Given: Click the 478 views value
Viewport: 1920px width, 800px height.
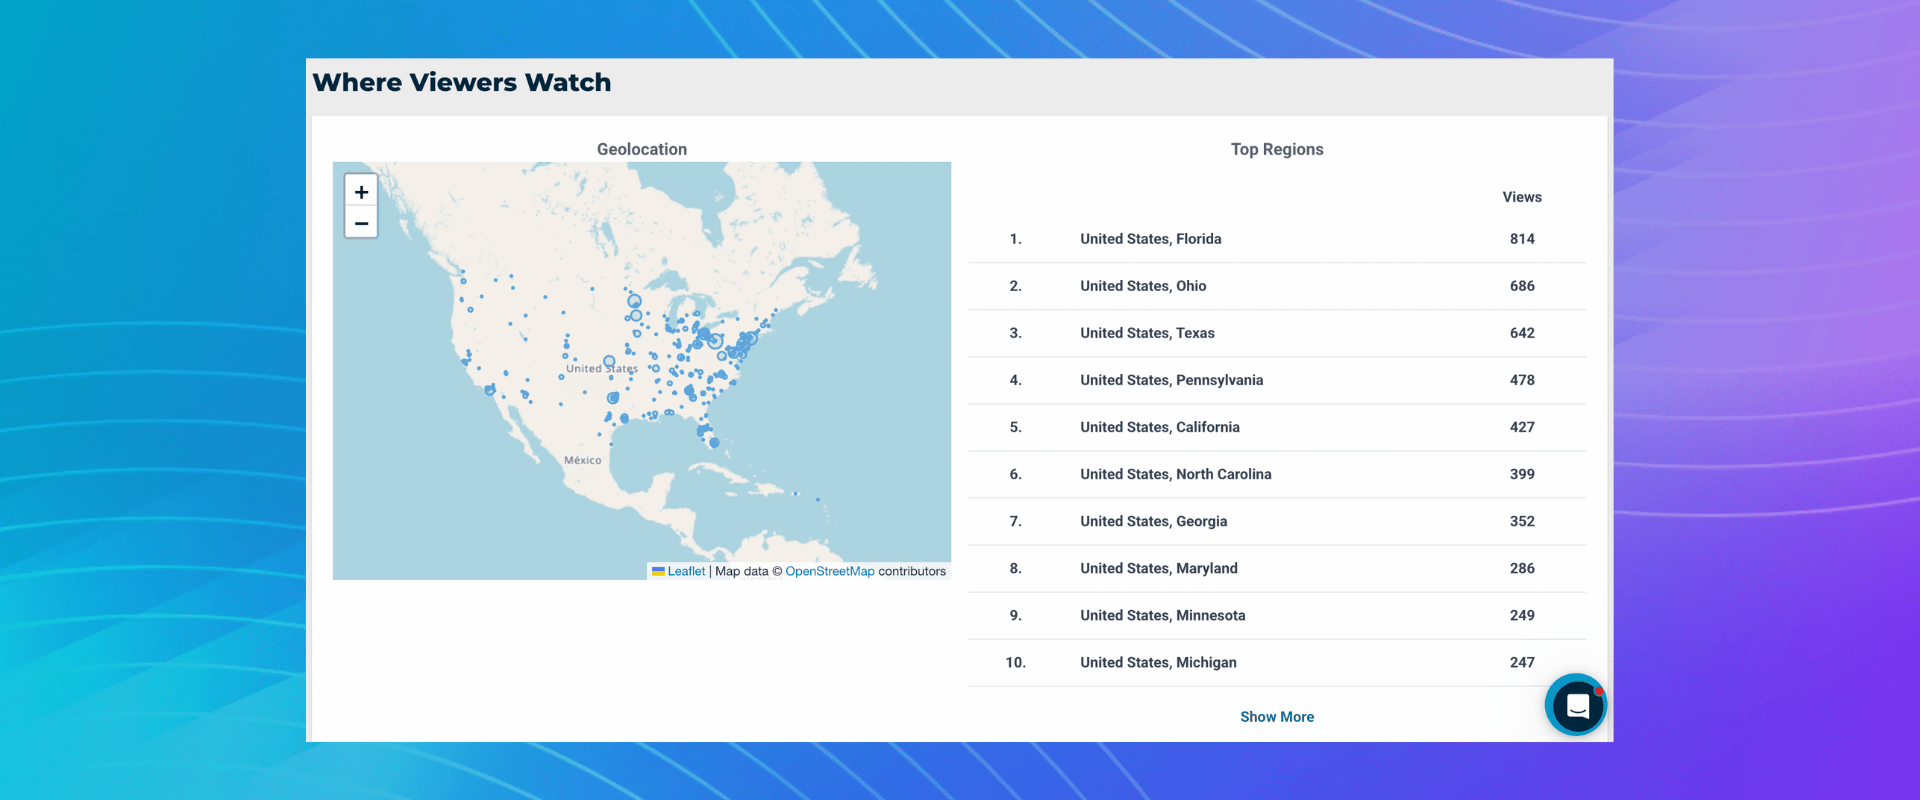Looking at the screenshot, I should [1522, 380].
